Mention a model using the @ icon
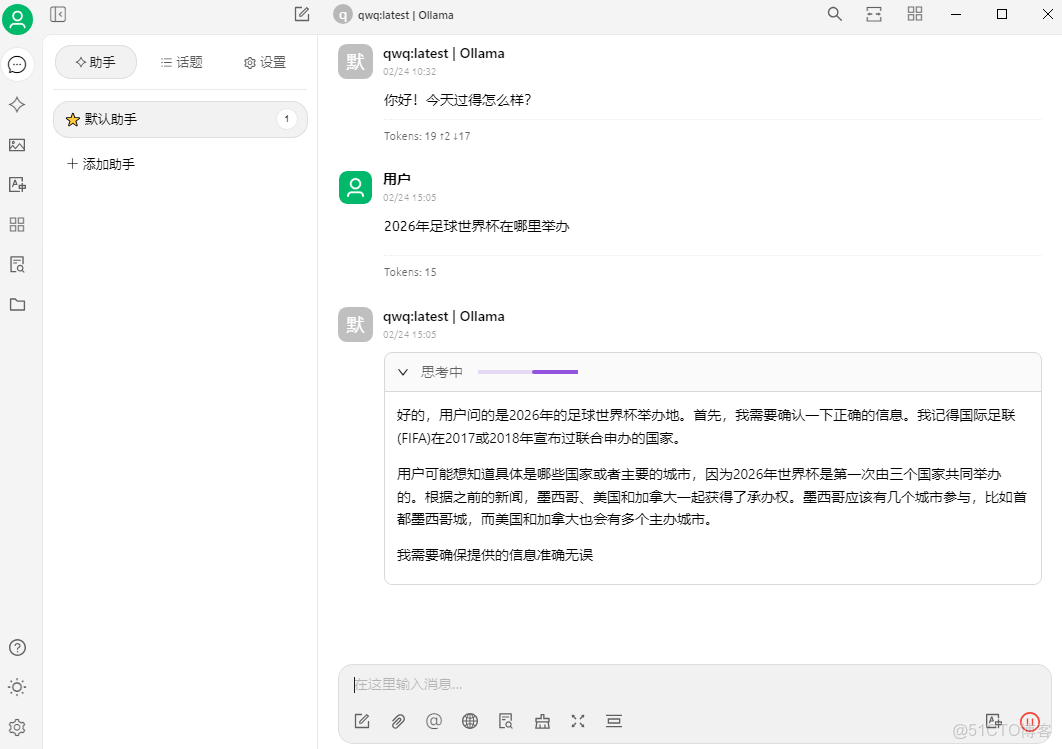This screenshot has height=749, width=1062. [434, 720]
